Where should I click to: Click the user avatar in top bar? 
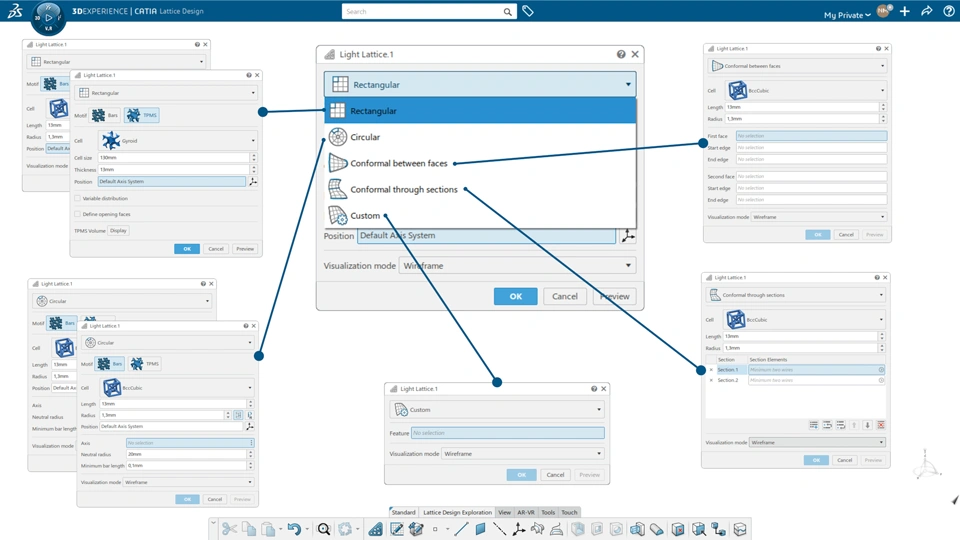[x=883, y=11]
